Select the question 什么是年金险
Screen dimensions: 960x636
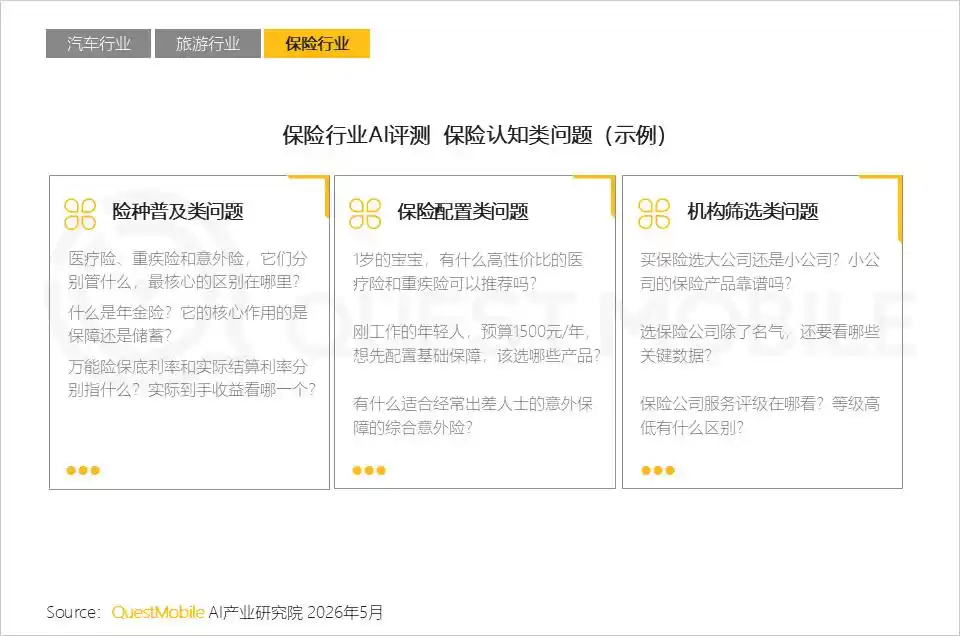[x=188, y=324]
